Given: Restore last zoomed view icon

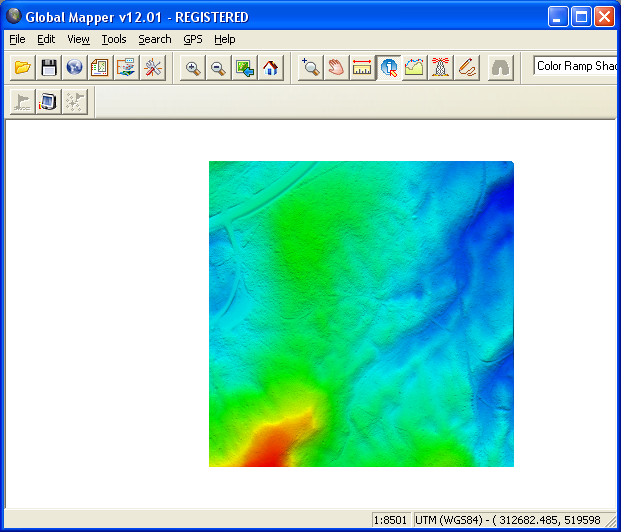Looking at the screenshot, I should point(244,68).
